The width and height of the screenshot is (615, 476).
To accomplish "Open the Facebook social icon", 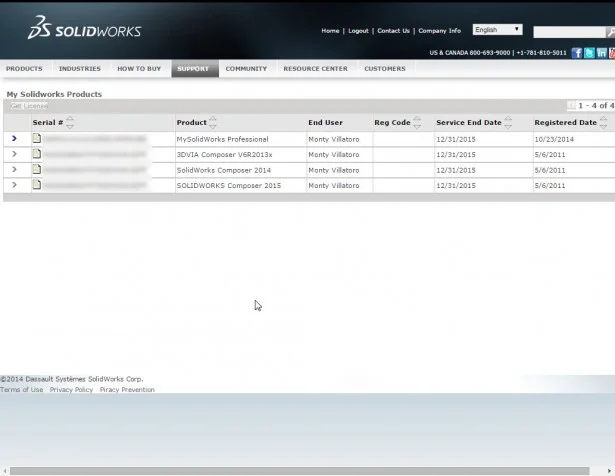I will (x=577, y=53).
